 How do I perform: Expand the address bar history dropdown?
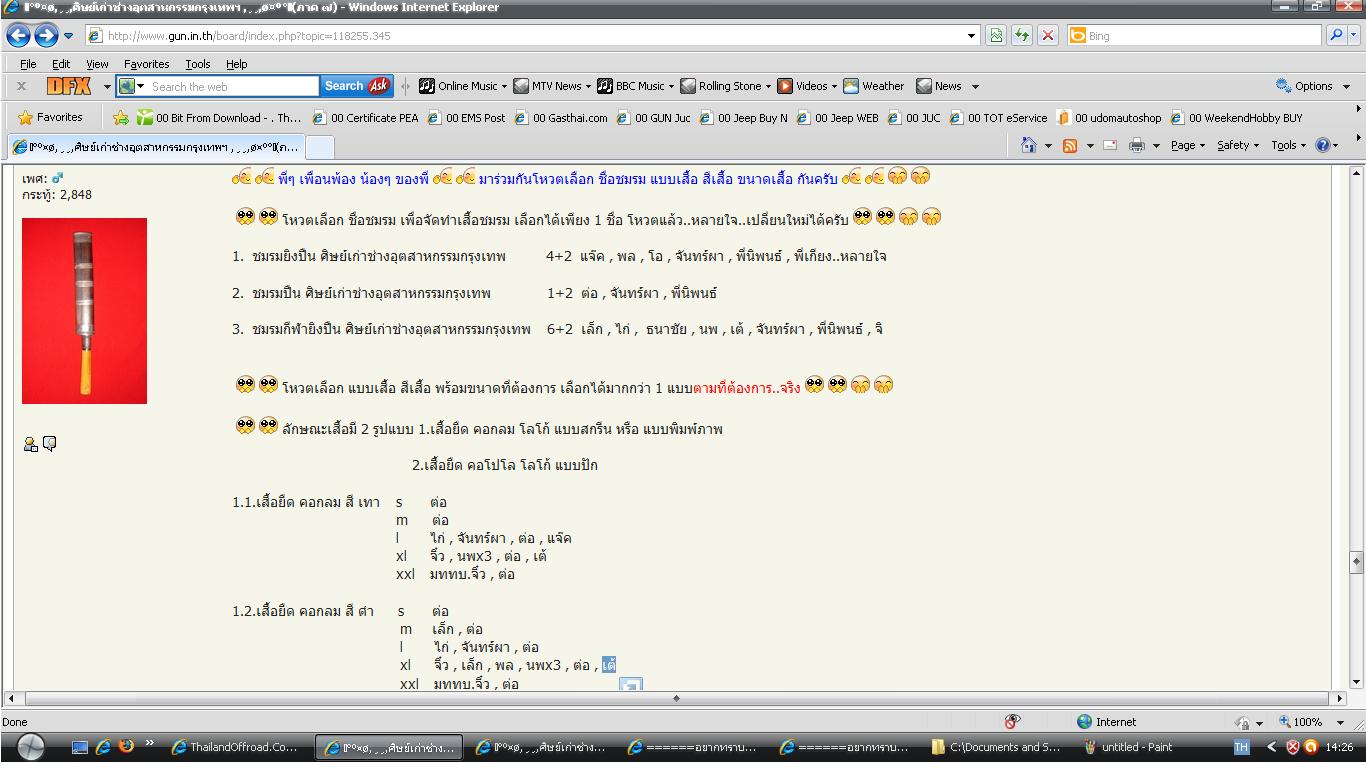(x=972, y=36)
